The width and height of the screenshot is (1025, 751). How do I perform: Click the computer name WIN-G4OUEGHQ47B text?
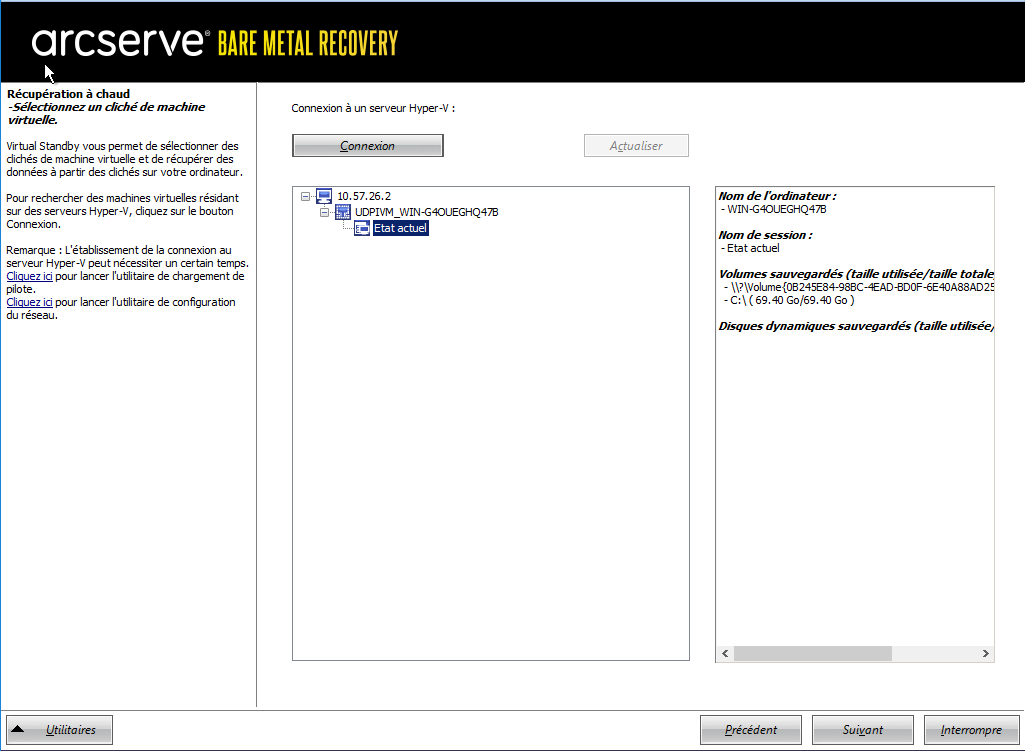point(777,209)
